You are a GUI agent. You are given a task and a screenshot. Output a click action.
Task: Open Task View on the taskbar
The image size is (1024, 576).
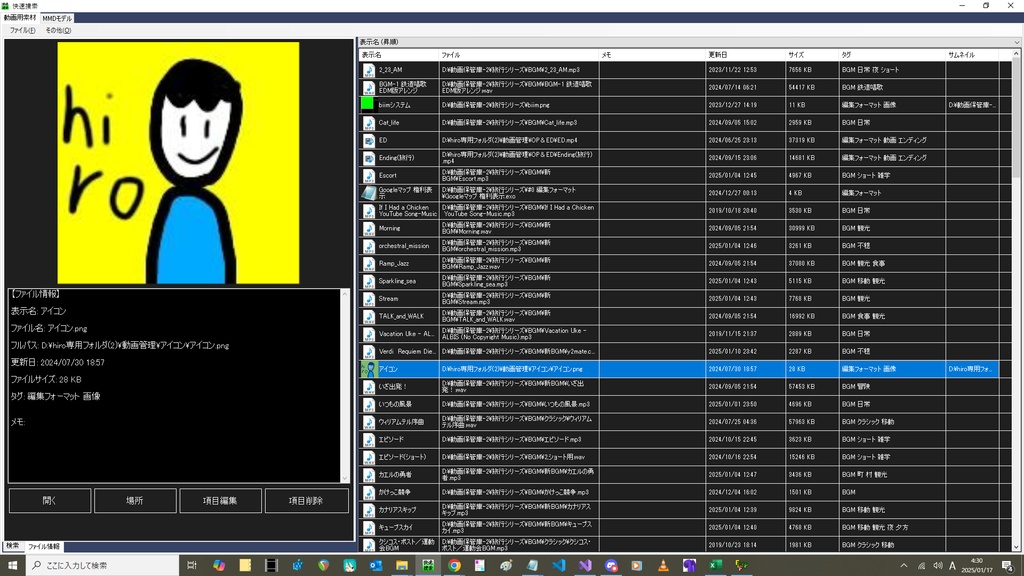point(191,566)
